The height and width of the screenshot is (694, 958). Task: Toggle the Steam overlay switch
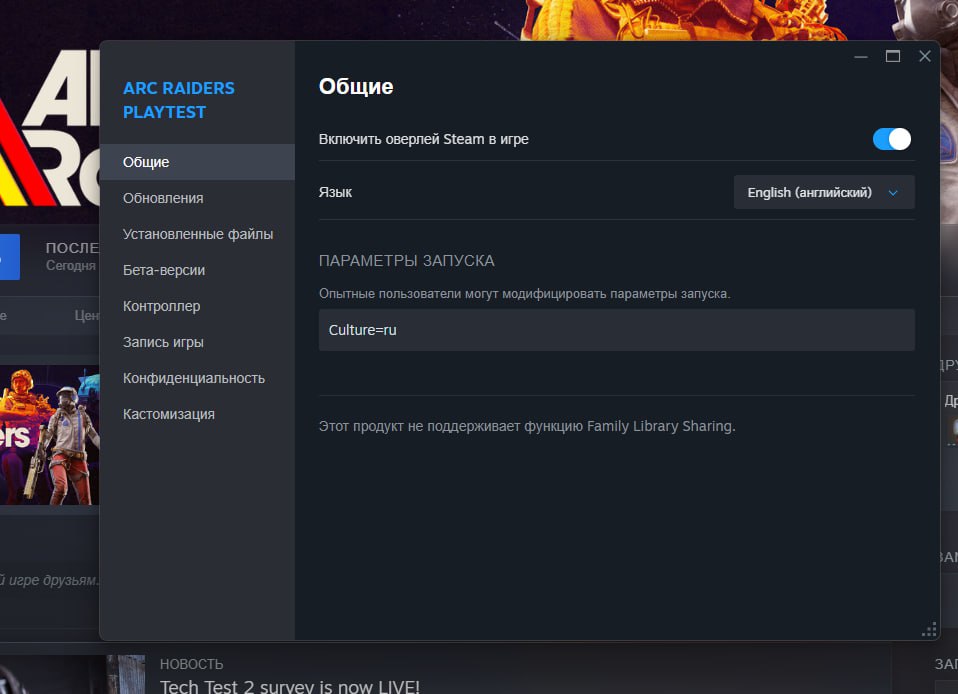pos(891,139)
